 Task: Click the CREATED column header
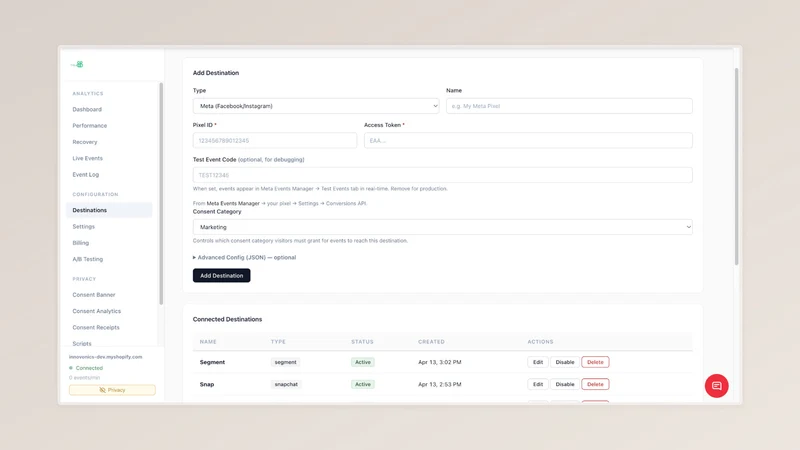tap(431, 342)
